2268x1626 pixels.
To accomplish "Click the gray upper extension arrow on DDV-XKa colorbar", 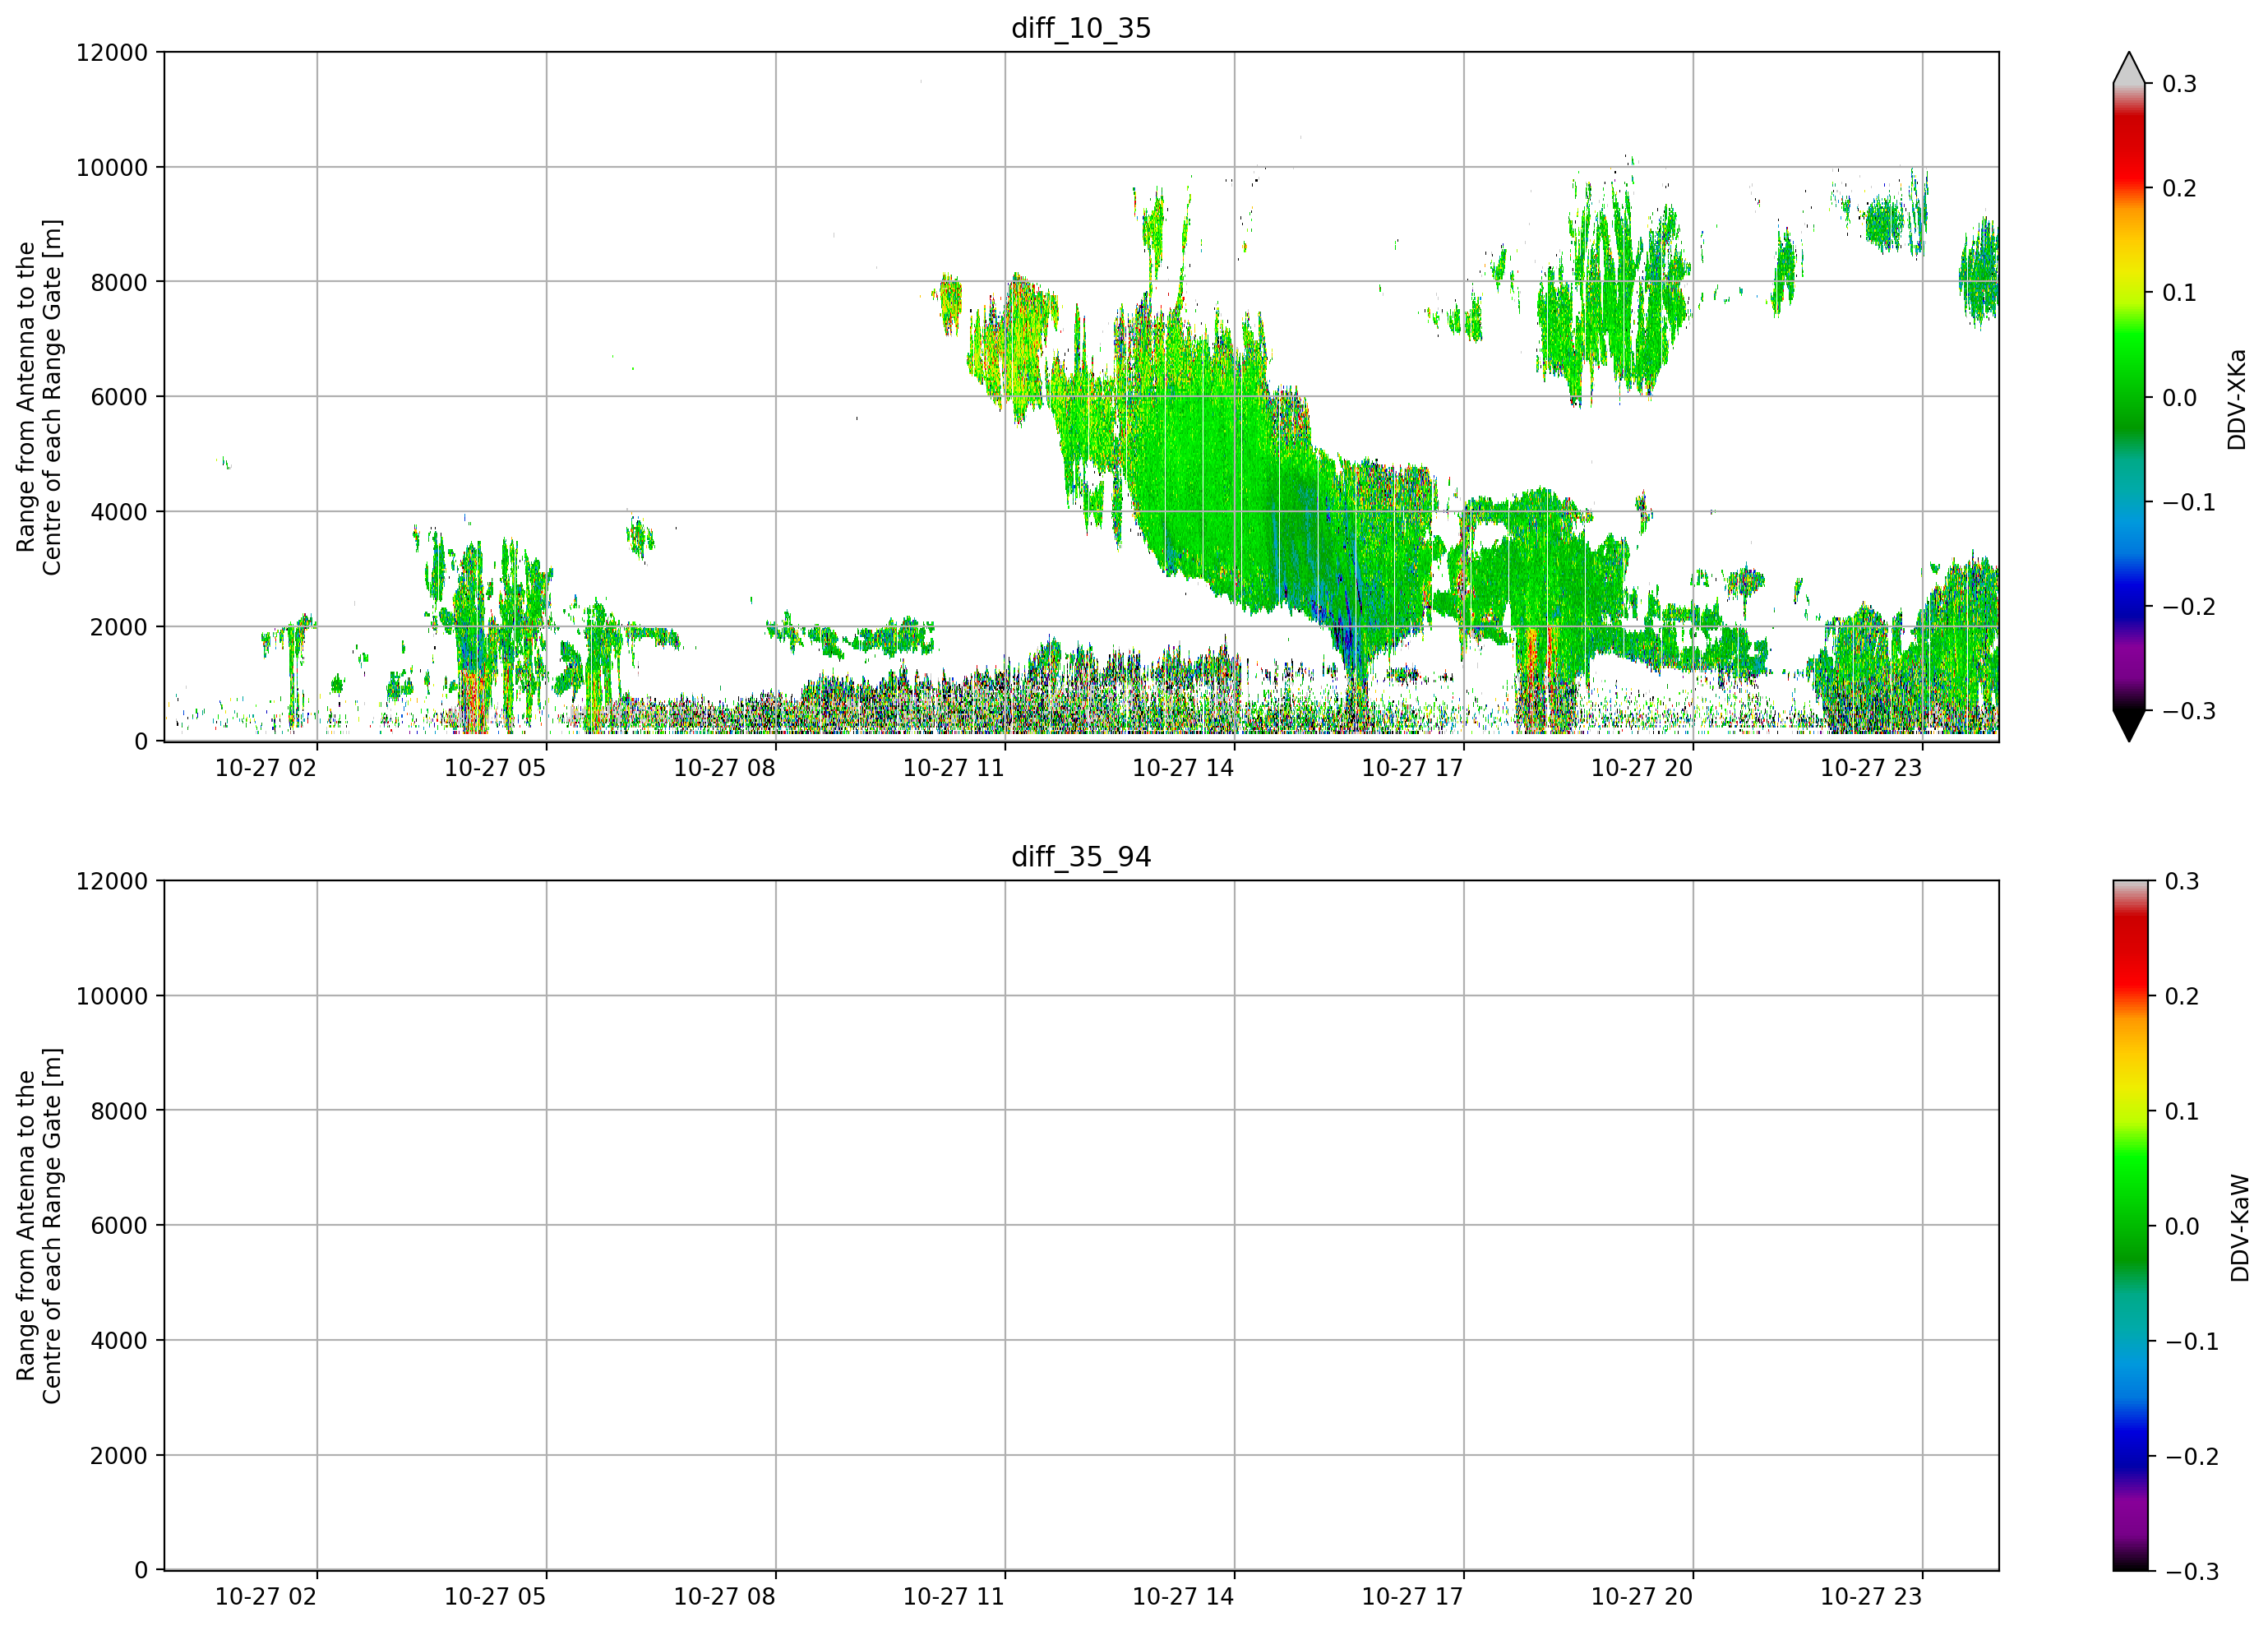I will coord(2129,68).
